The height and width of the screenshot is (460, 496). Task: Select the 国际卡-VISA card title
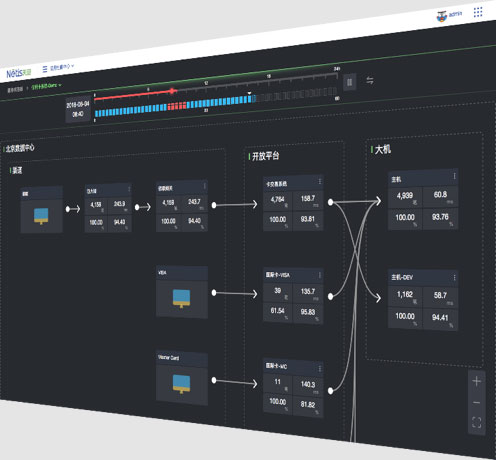click(x=278, y=275)
